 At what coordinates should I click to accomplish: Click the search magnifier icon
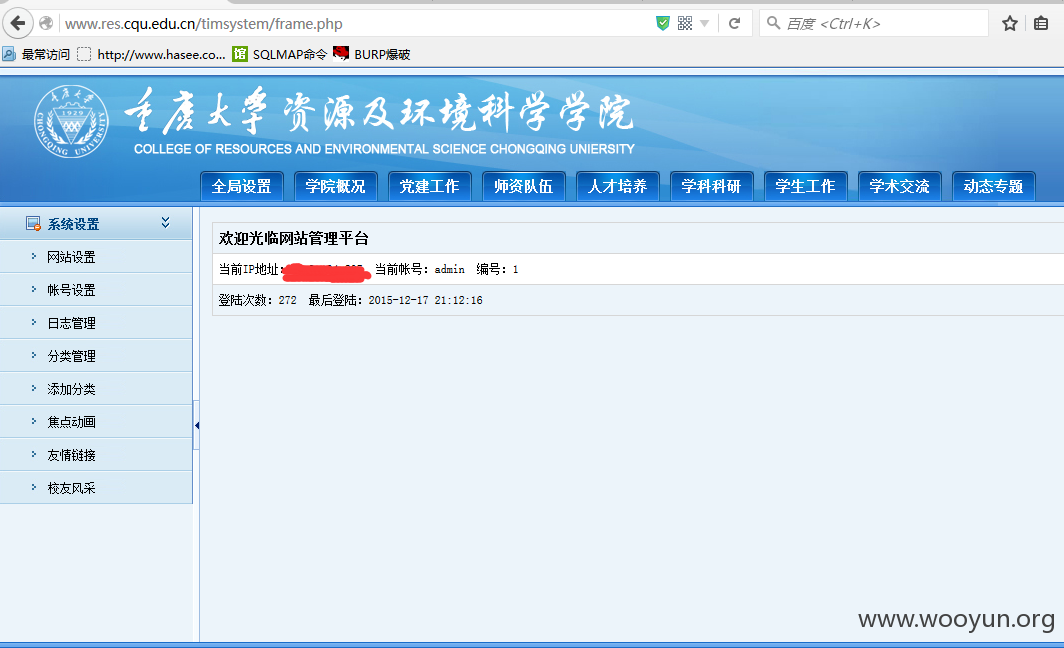[773, 23]
